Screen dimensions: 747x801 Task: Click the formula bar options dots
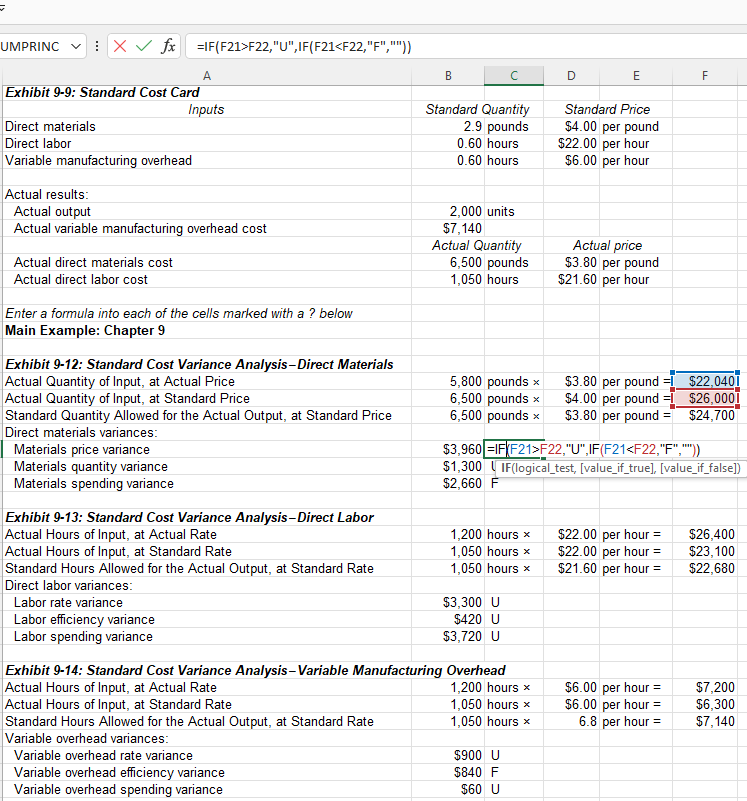[x=97, y=46]
